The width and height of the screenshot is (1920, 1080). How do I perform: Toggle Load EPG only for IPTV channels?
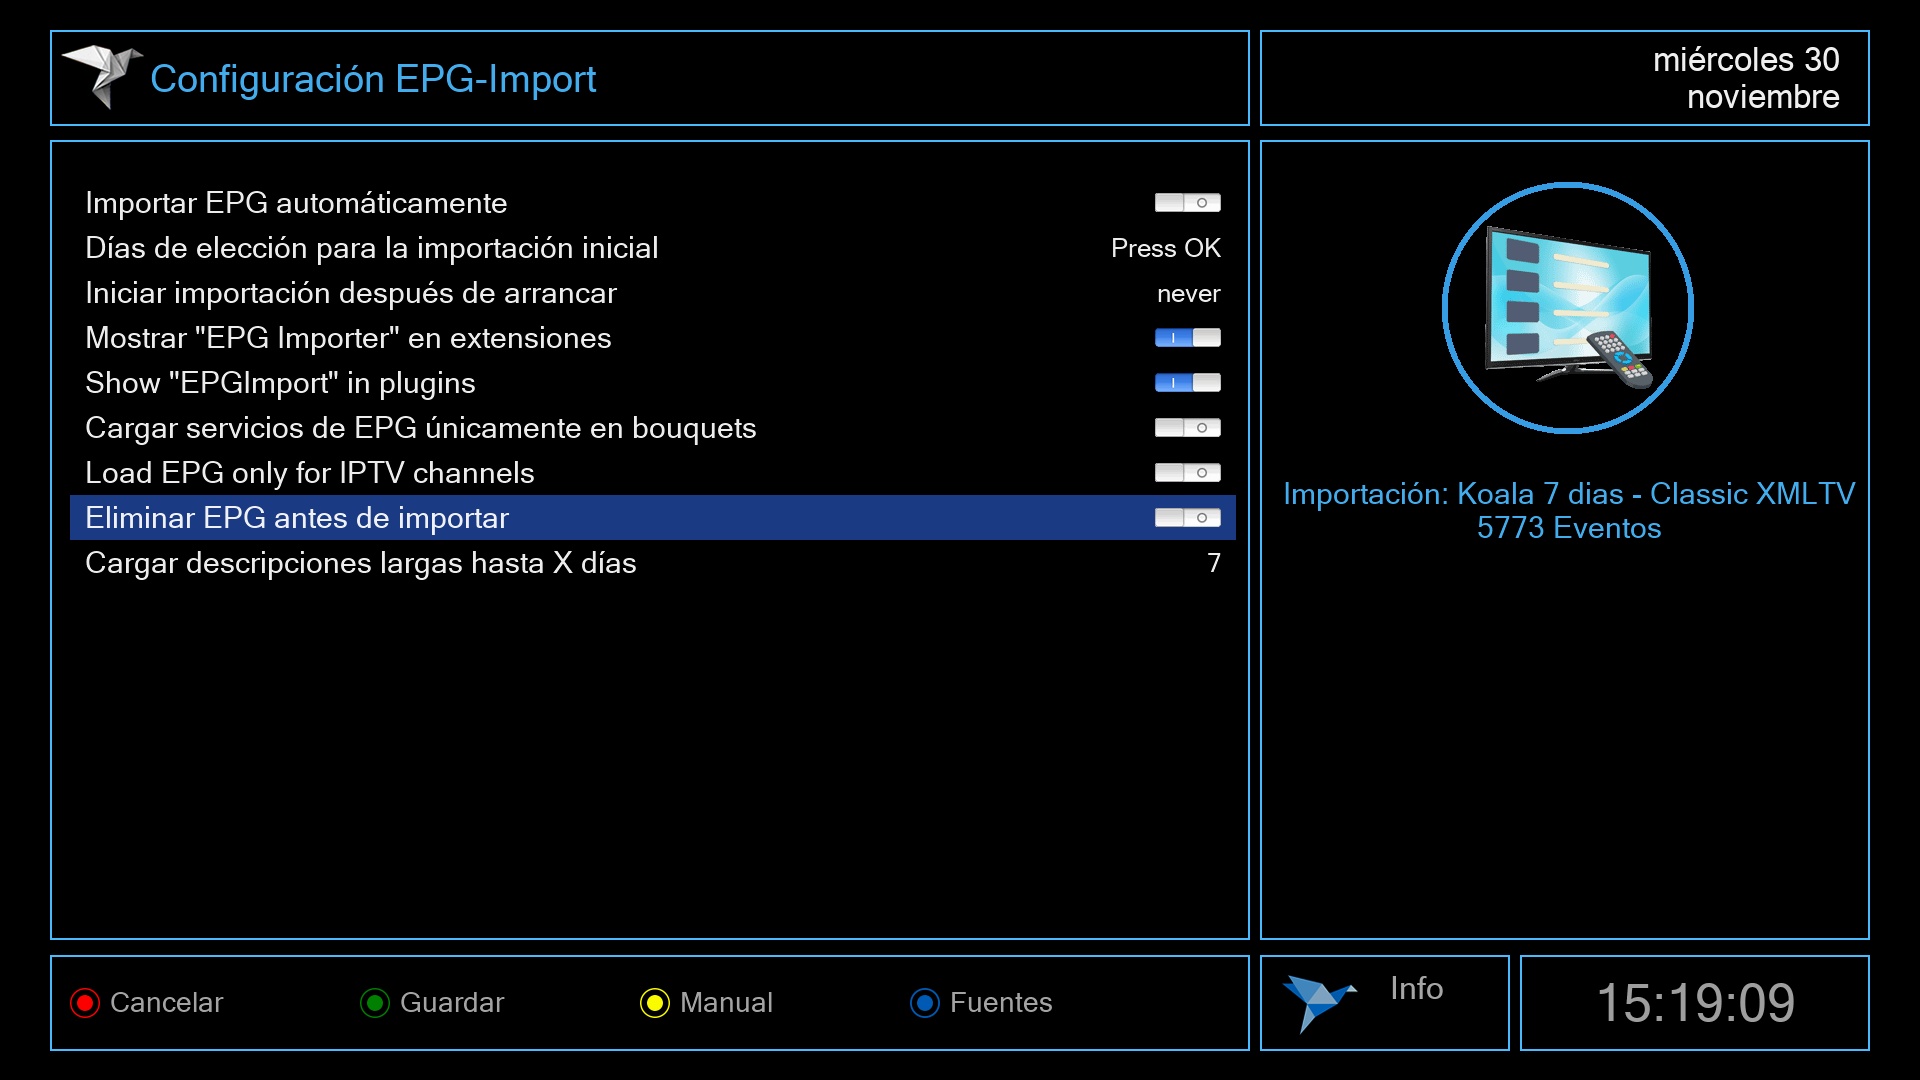point(1187,473)
